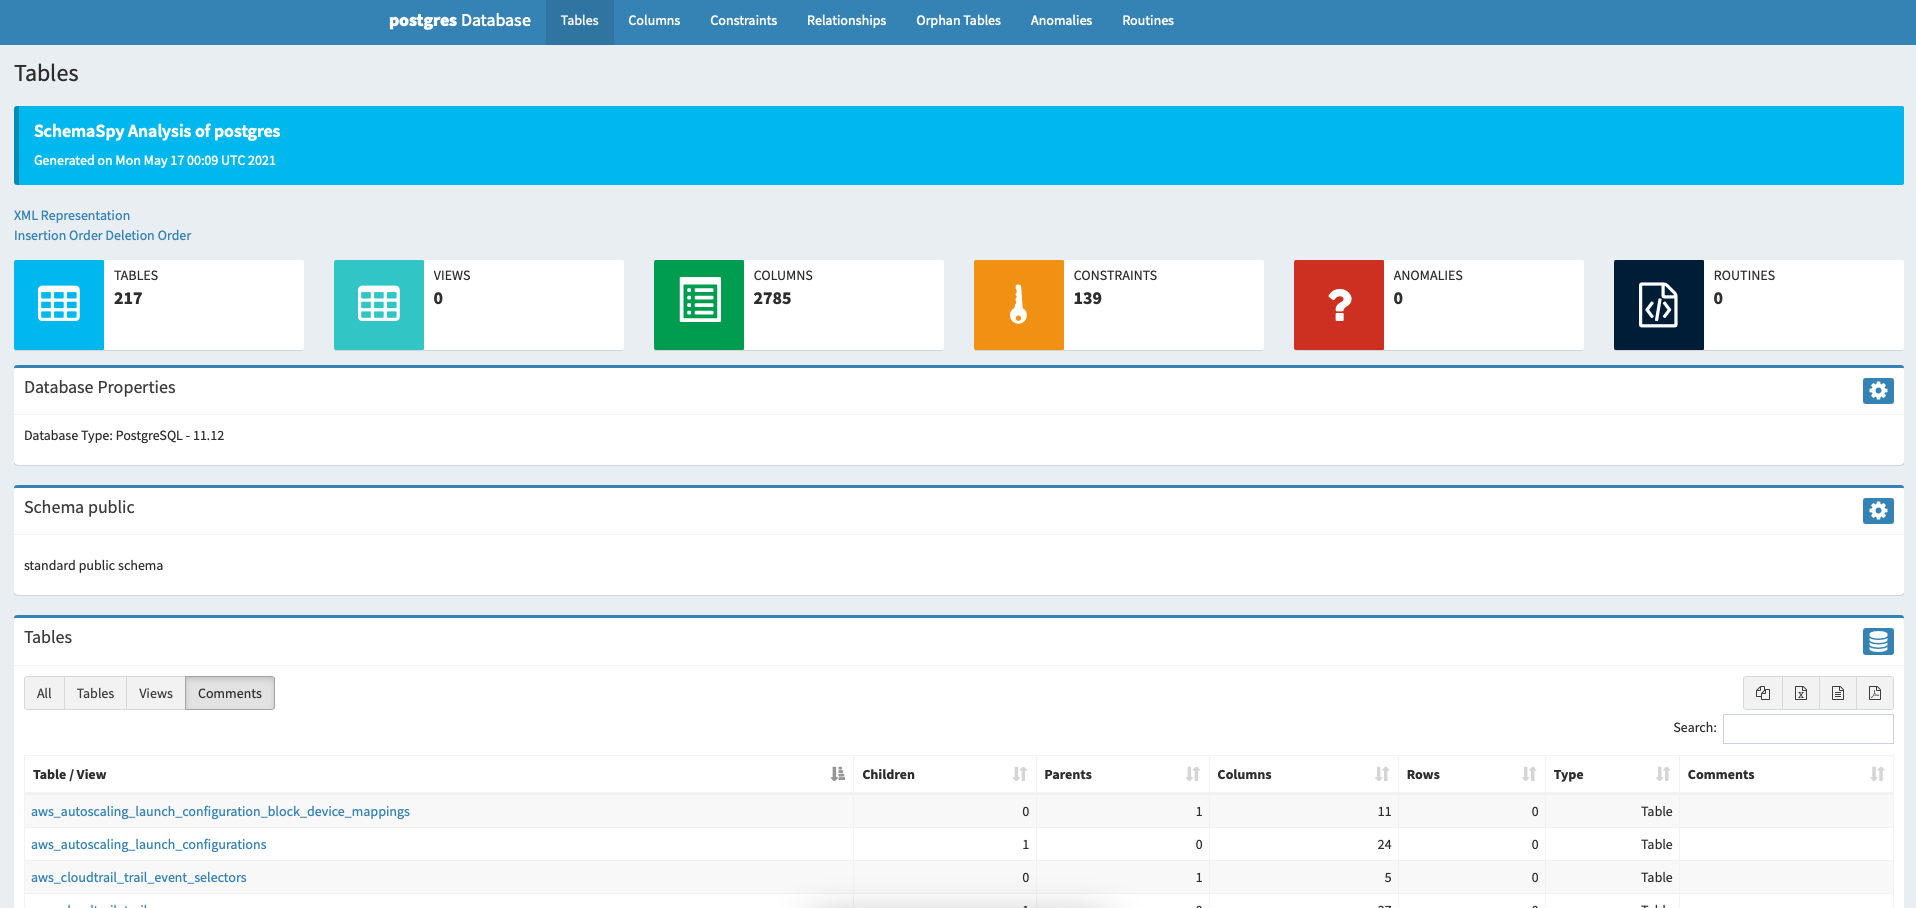Open the Orphan Tables nav tab
1916x908 pixels.
point(958,21)
